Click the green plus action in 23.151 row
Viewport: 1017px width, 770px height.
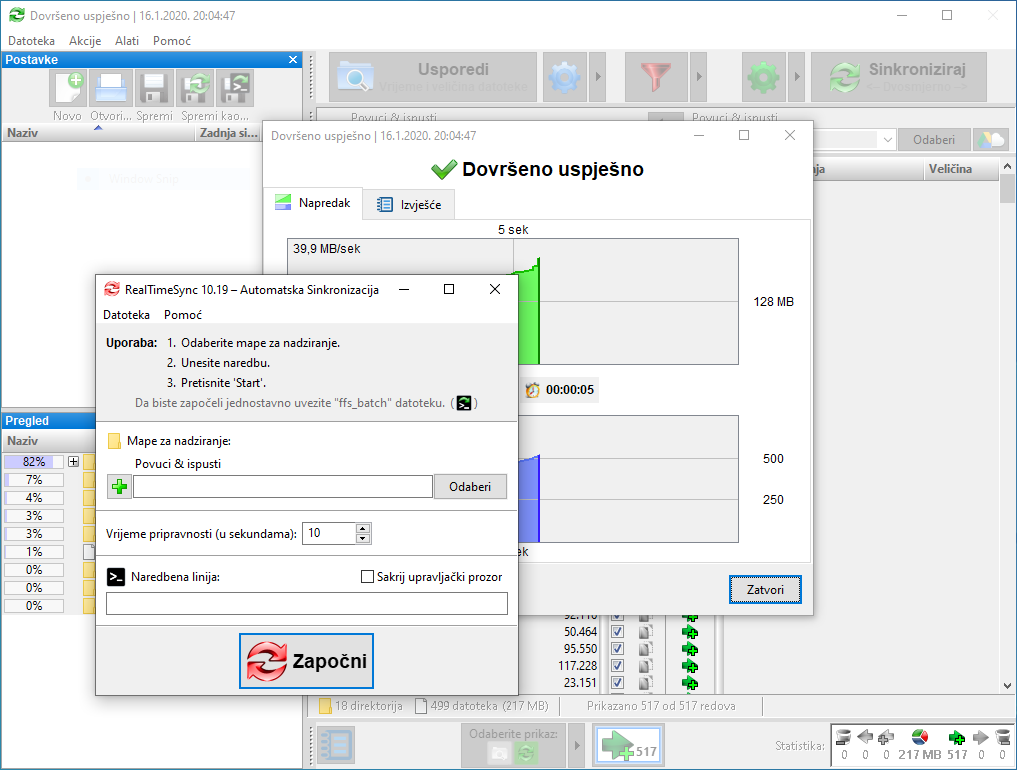[x=690, y=683]
